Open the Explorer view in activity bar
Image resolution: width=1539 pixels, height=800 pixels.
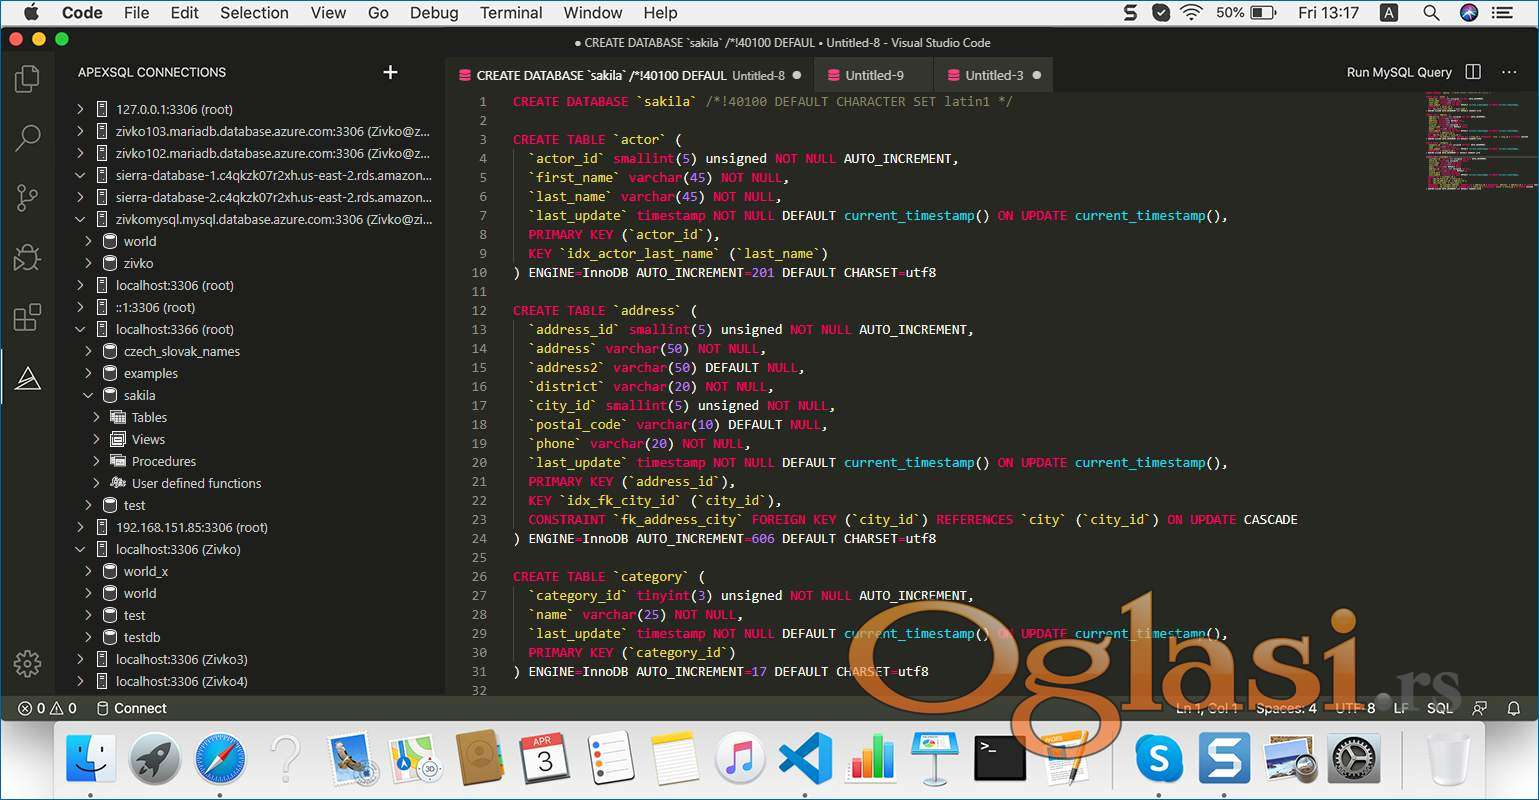point(27,79)
